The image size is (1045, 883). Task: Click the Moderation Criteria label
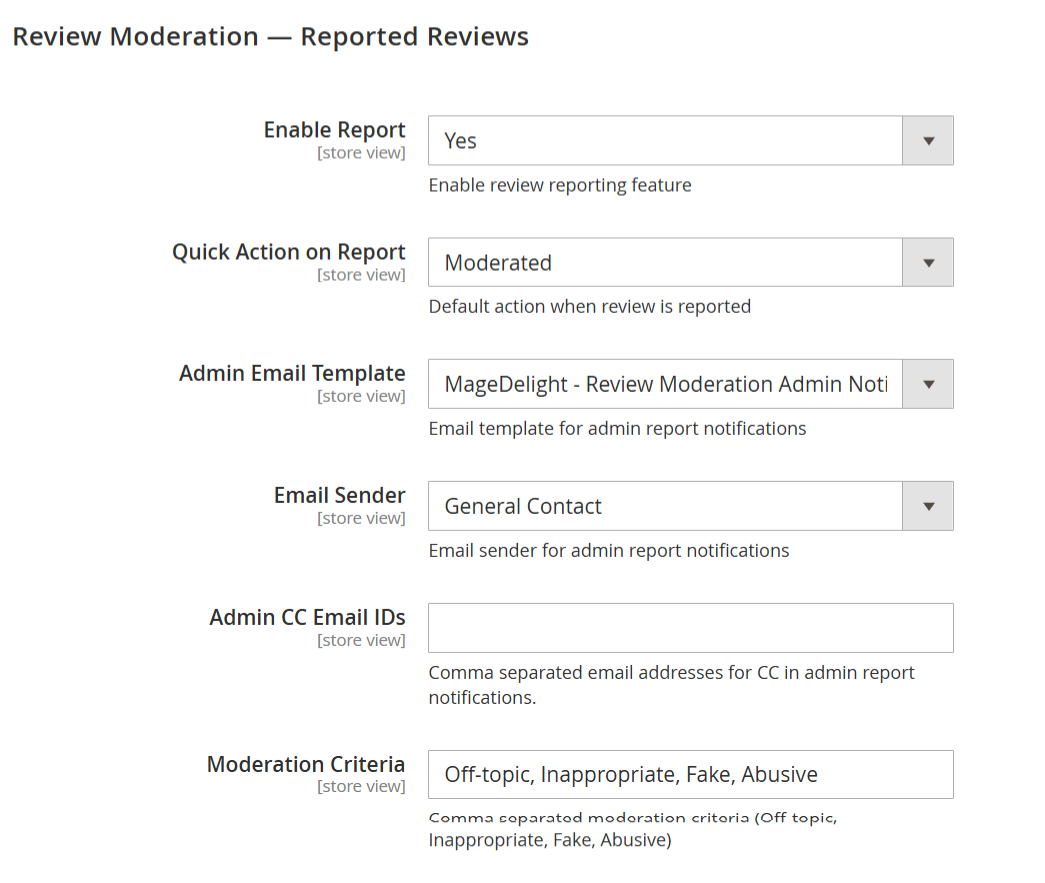pyautogui.click(x=306, y=764)
